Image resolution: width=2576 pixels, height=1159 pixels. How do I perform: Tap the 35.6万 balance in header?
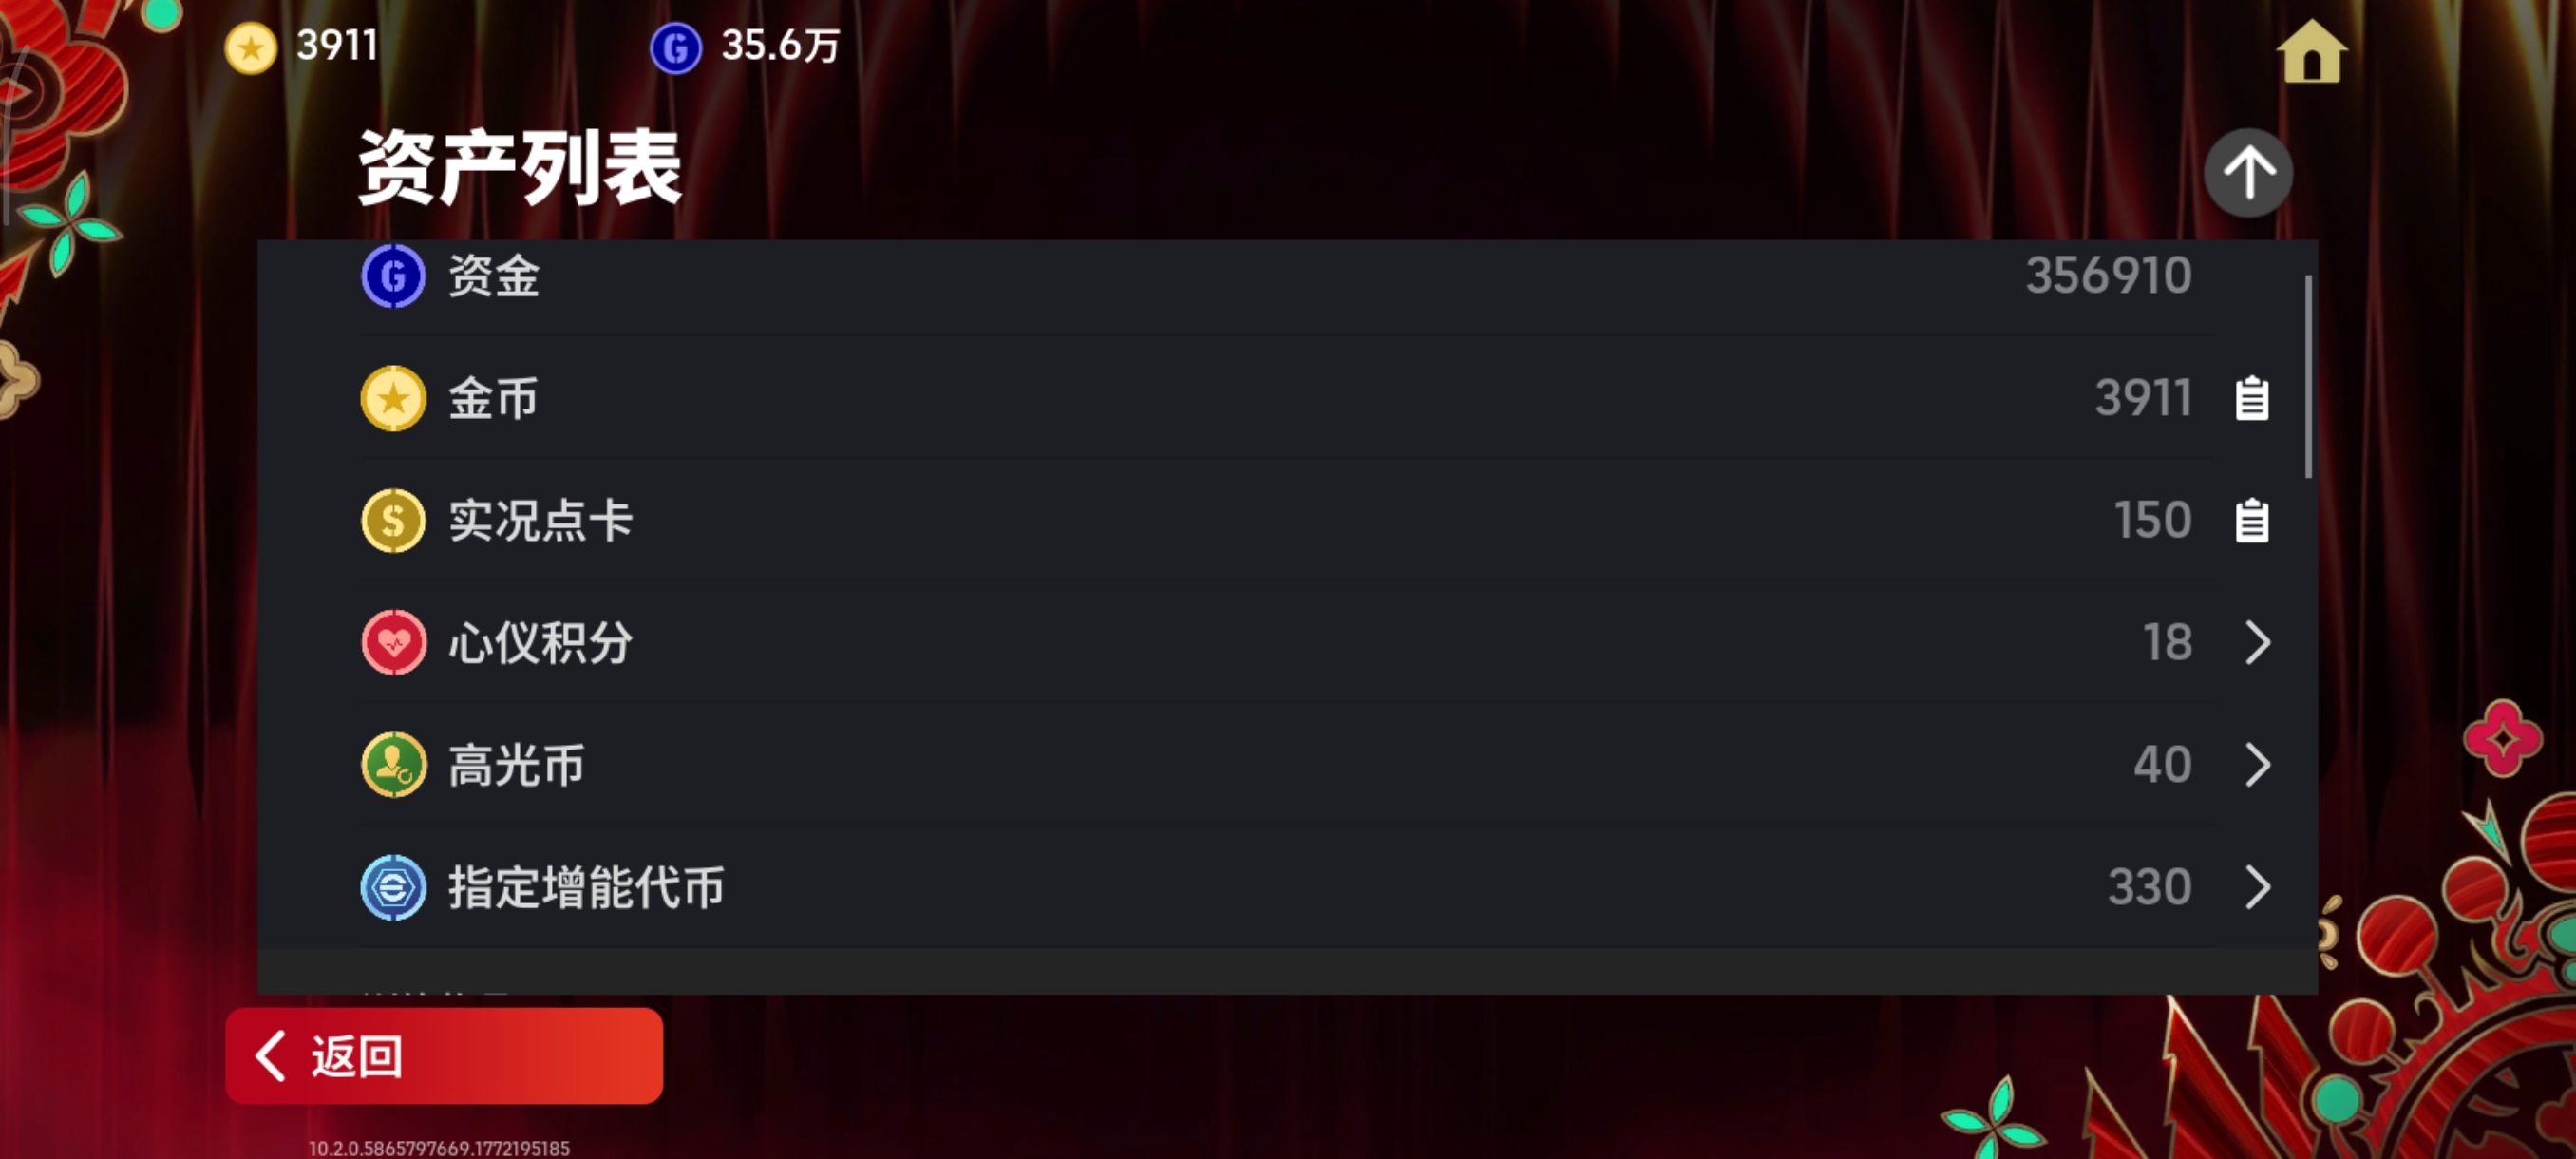(780, 46)
